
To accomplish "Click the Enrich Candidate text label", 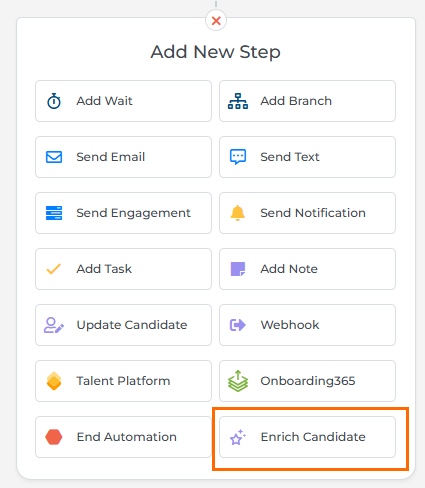I will click(313, 437).
